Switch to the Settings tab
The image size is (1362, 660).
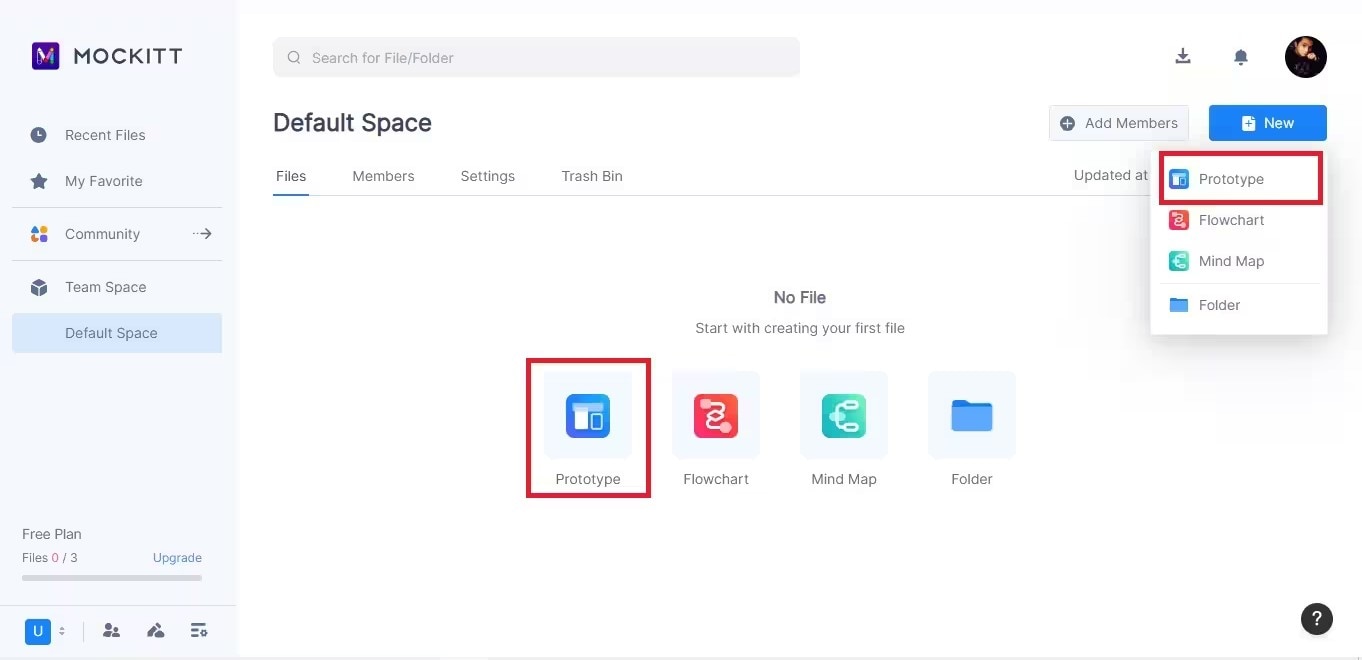point(488,176)
